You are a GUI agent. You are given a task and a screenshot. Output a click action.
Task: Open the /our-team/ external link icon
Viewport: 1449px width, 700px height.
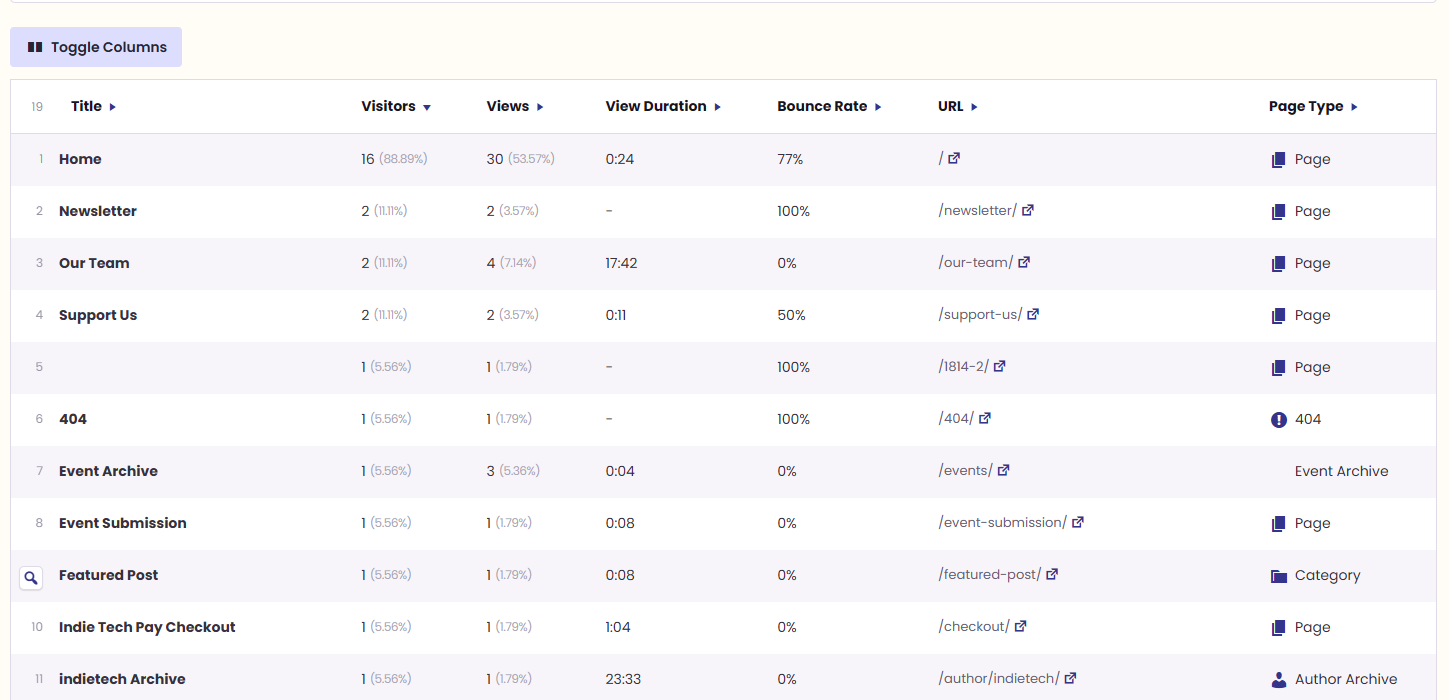pyautogui.click(x=1024, y=262)
